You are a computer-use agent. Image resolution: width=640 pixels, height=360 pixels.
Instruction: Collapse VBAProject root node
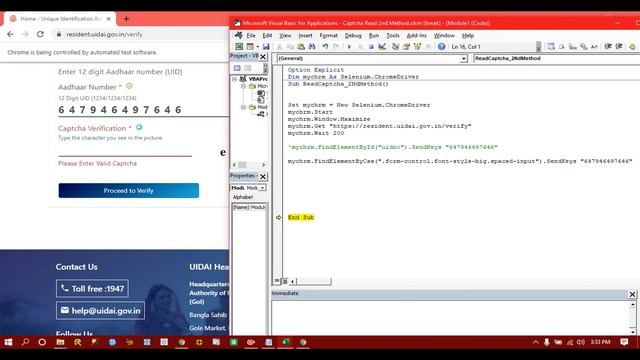235,79
